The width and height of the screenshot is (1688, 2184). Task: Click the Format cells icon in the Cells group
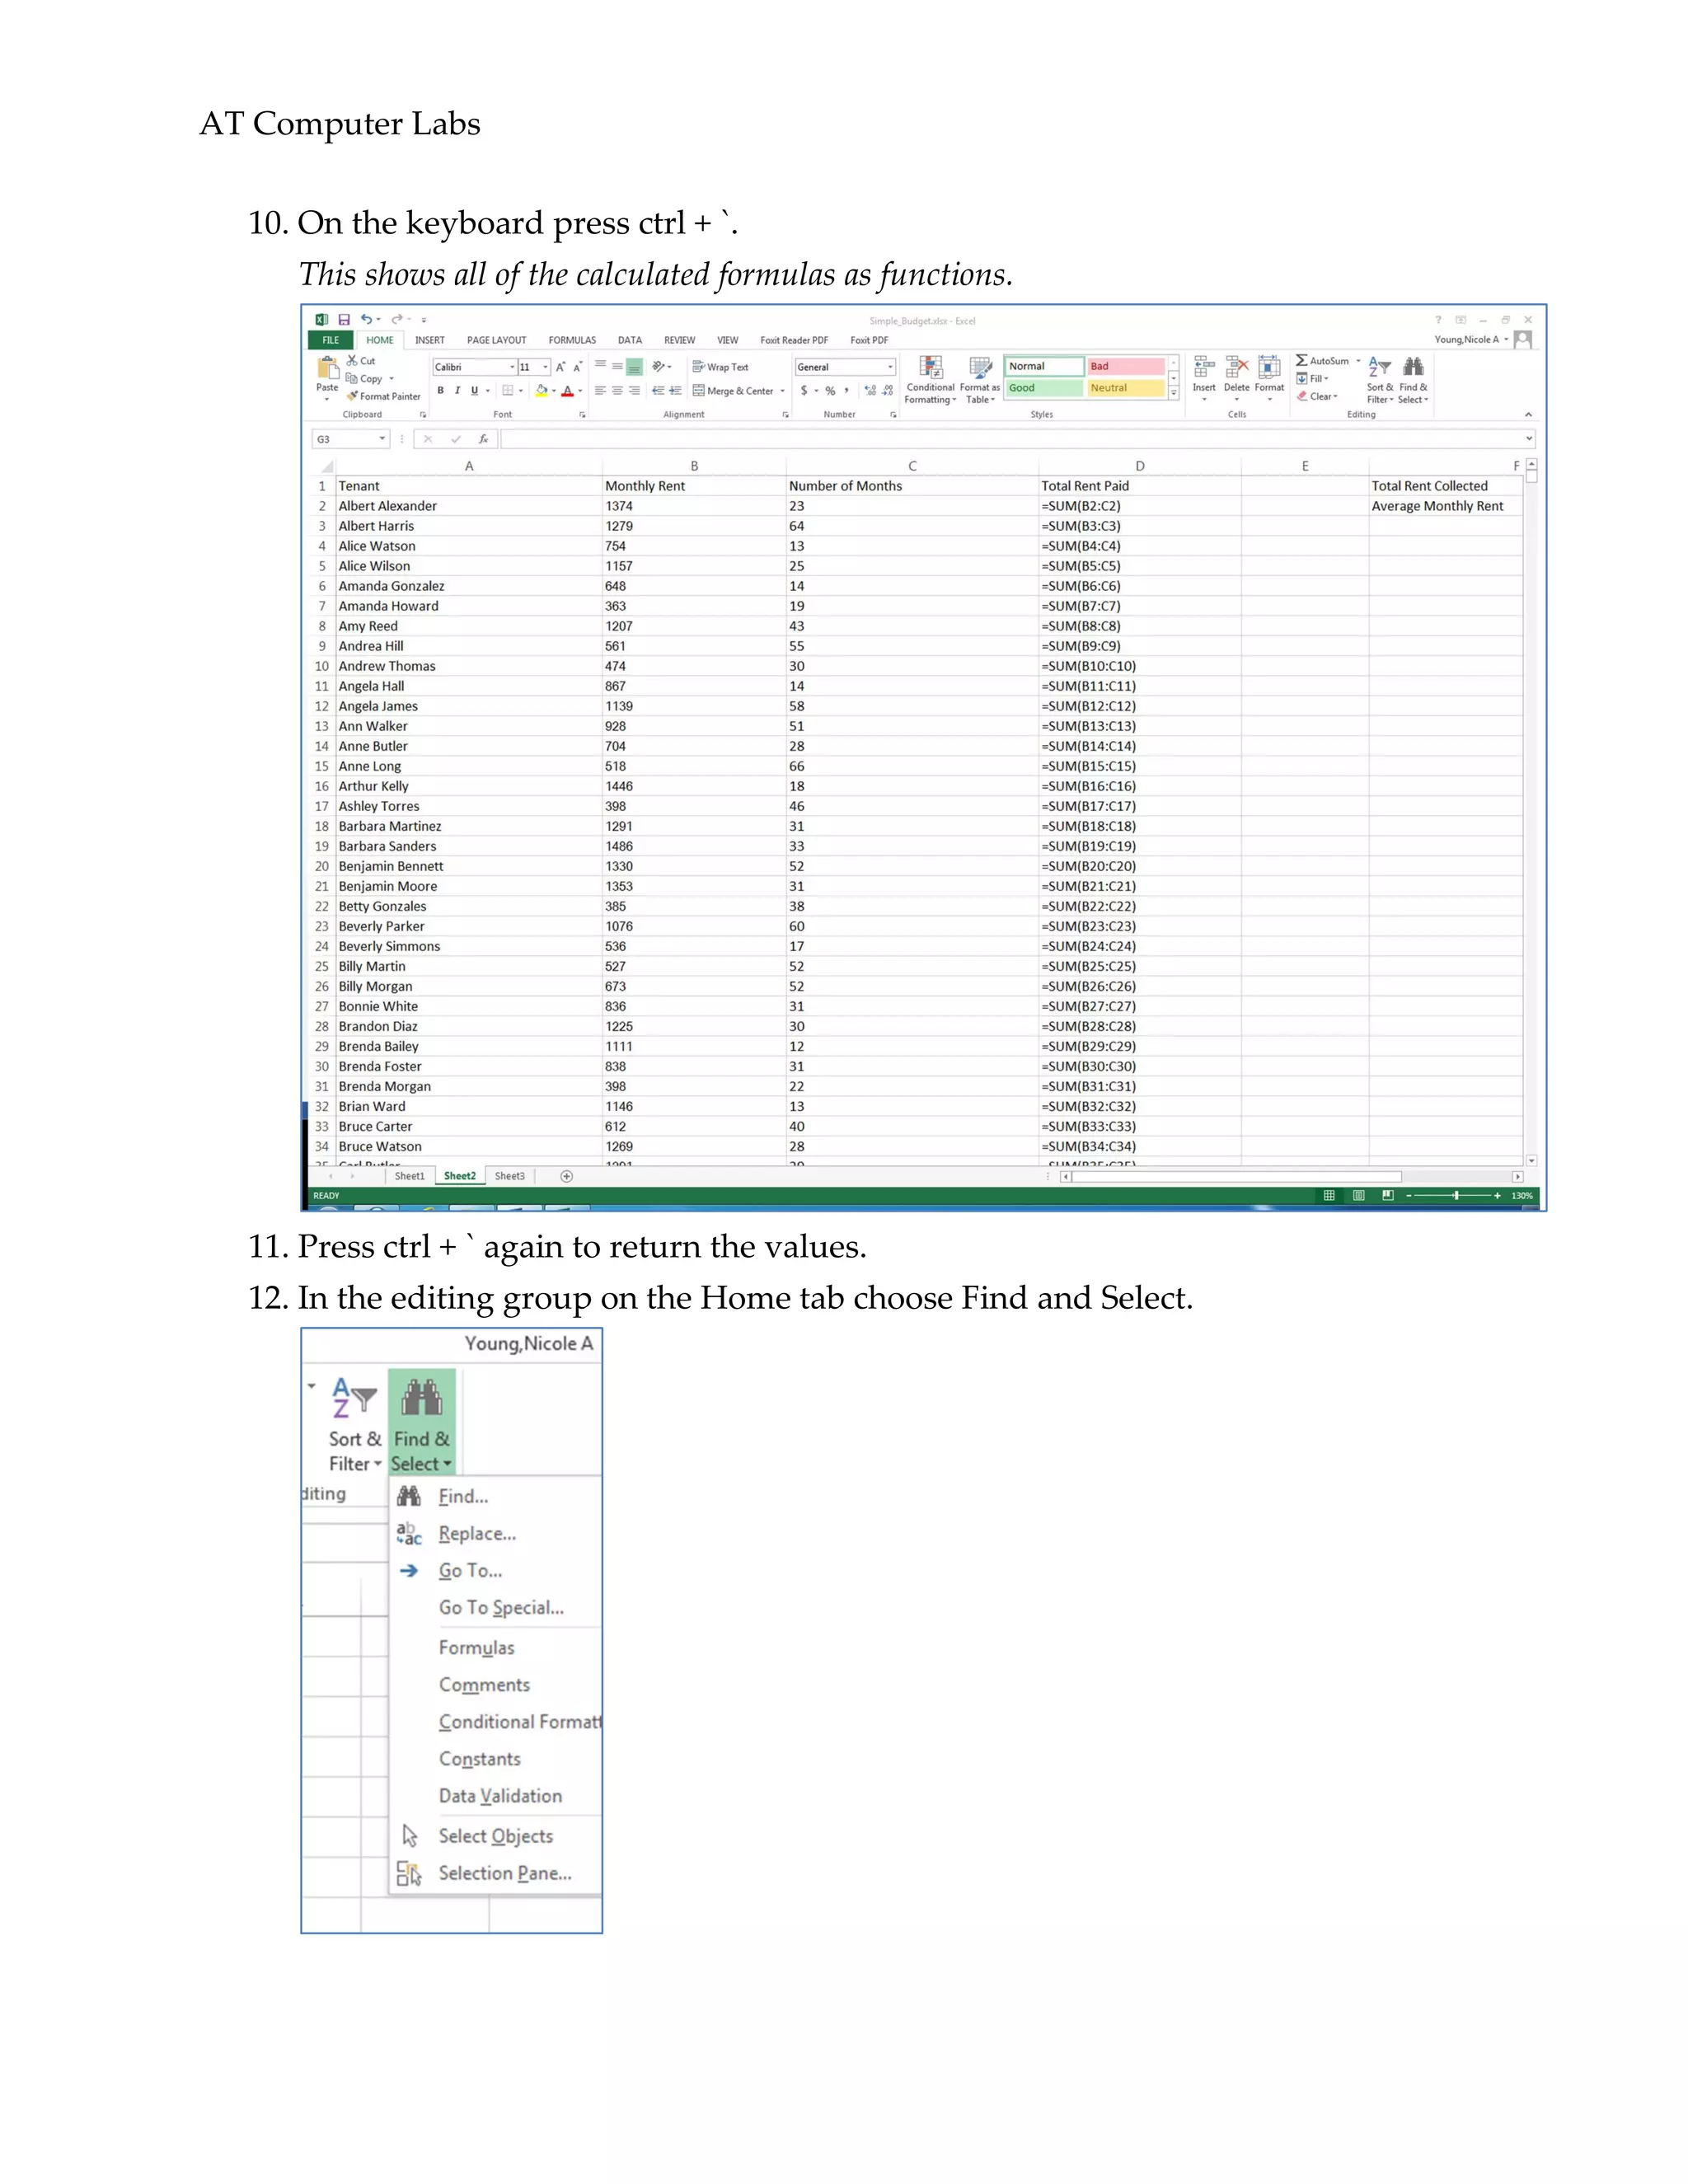coord(1269,367)
